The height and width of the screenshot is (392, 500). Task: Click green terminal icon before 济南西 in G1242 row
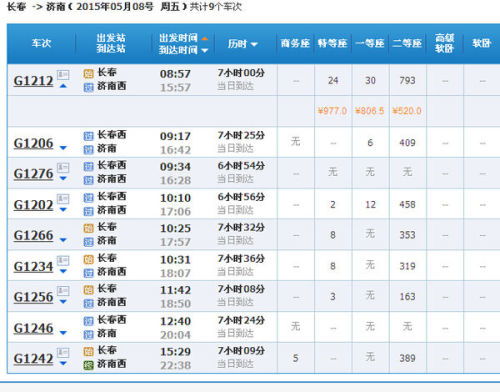[88, 365]
